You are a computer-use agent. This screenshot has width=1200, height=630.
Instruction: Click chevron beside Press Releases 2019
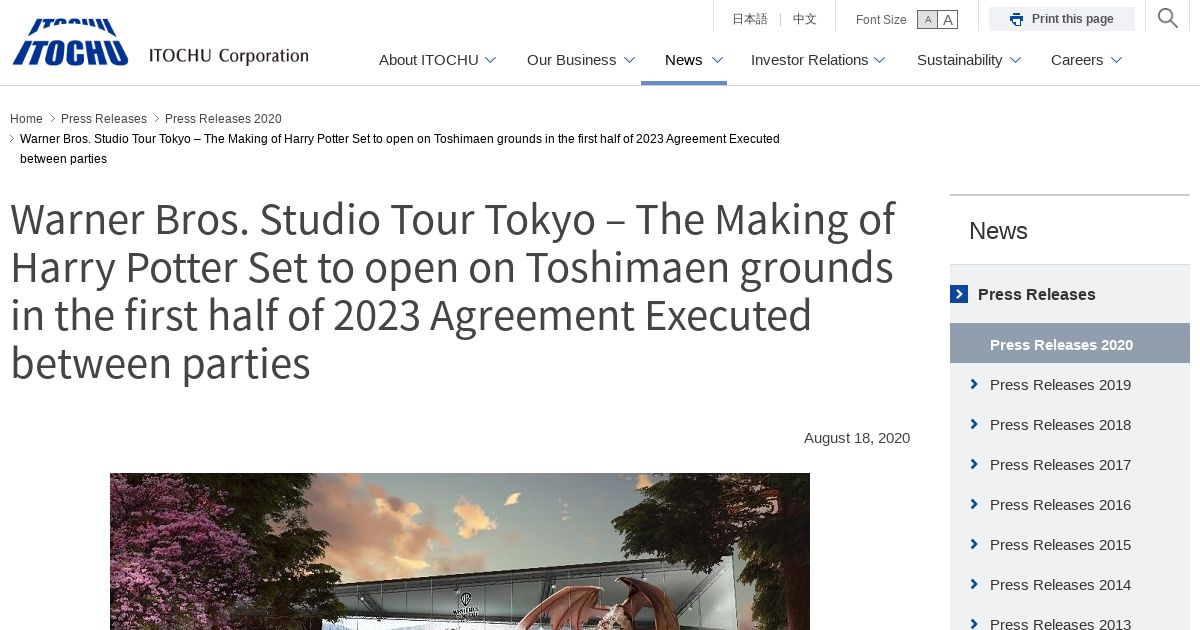click(974, 384)
